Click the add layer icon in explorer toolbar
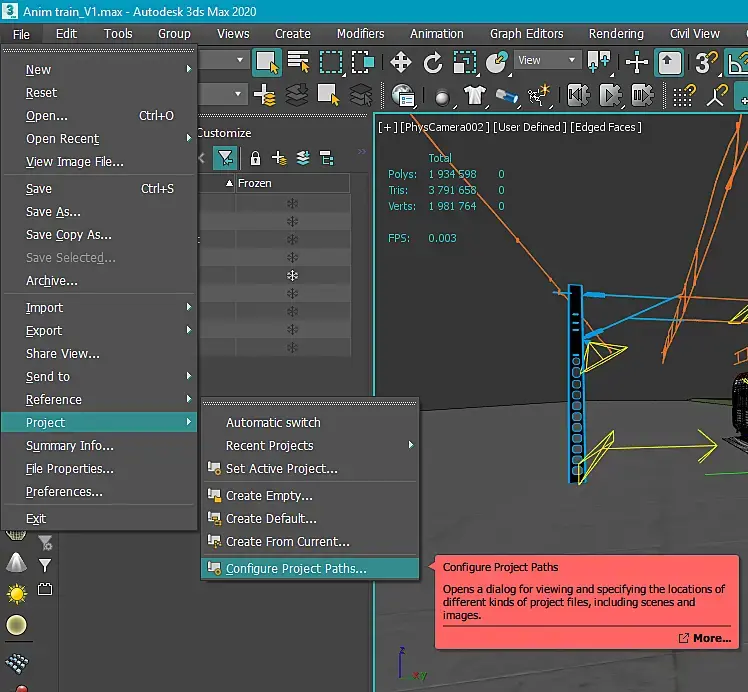 [279, 158]
